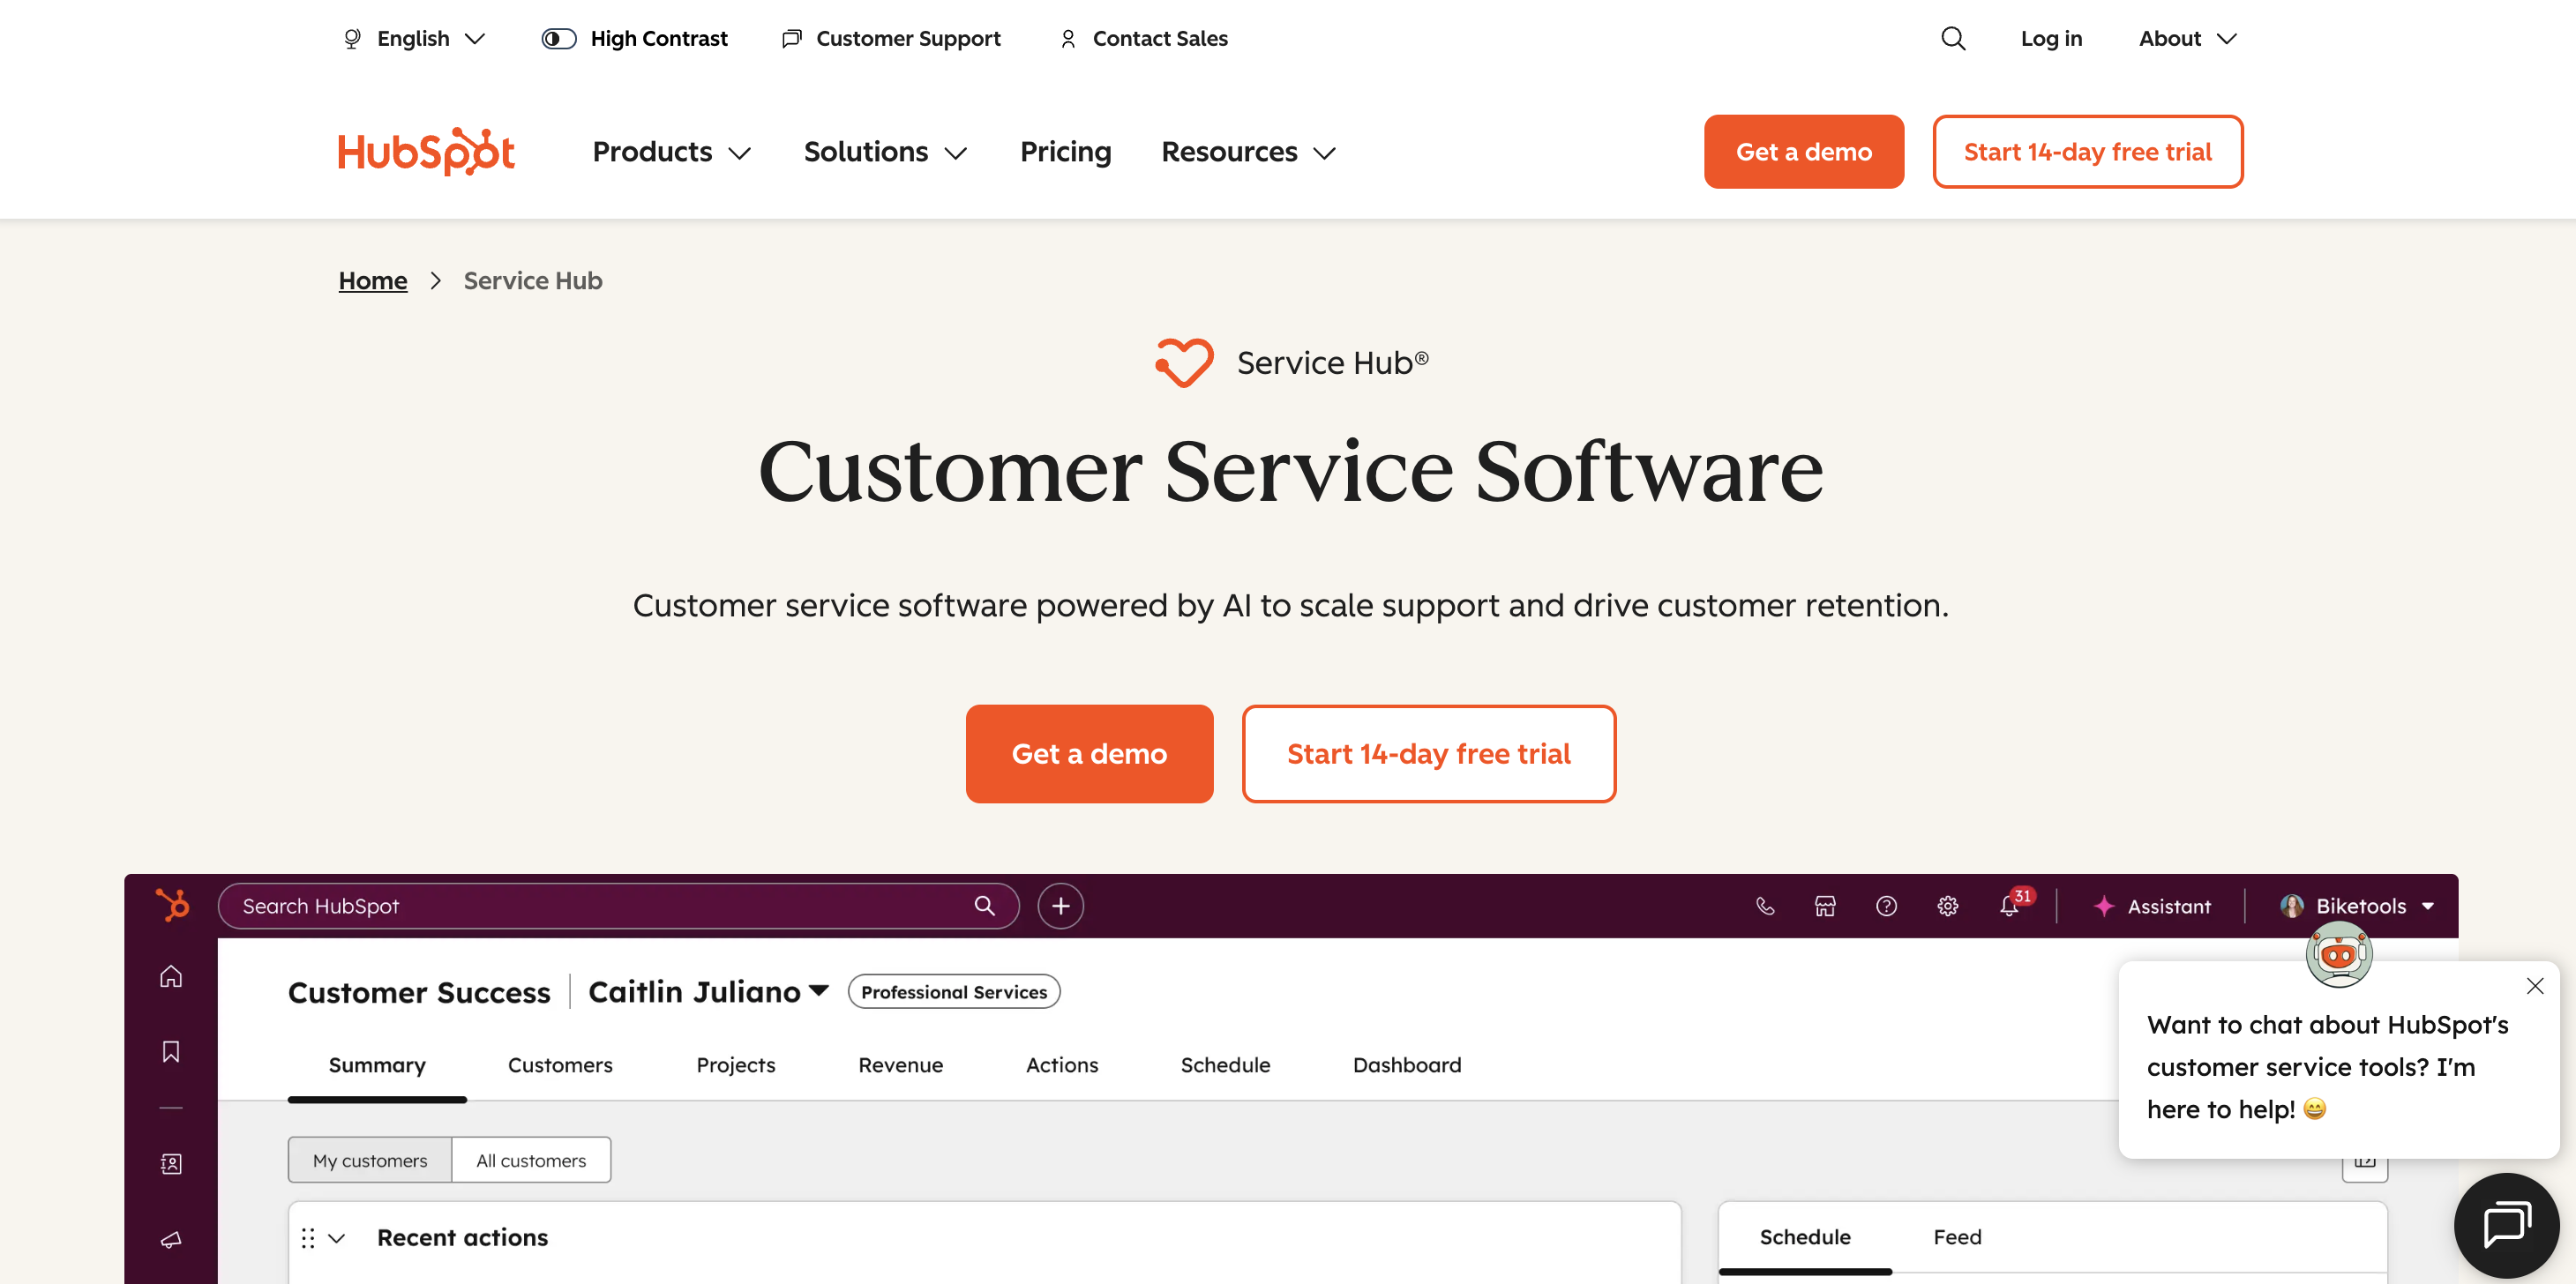
Task: Click the home icon in left sidebar
Action: tap(171, 976)
